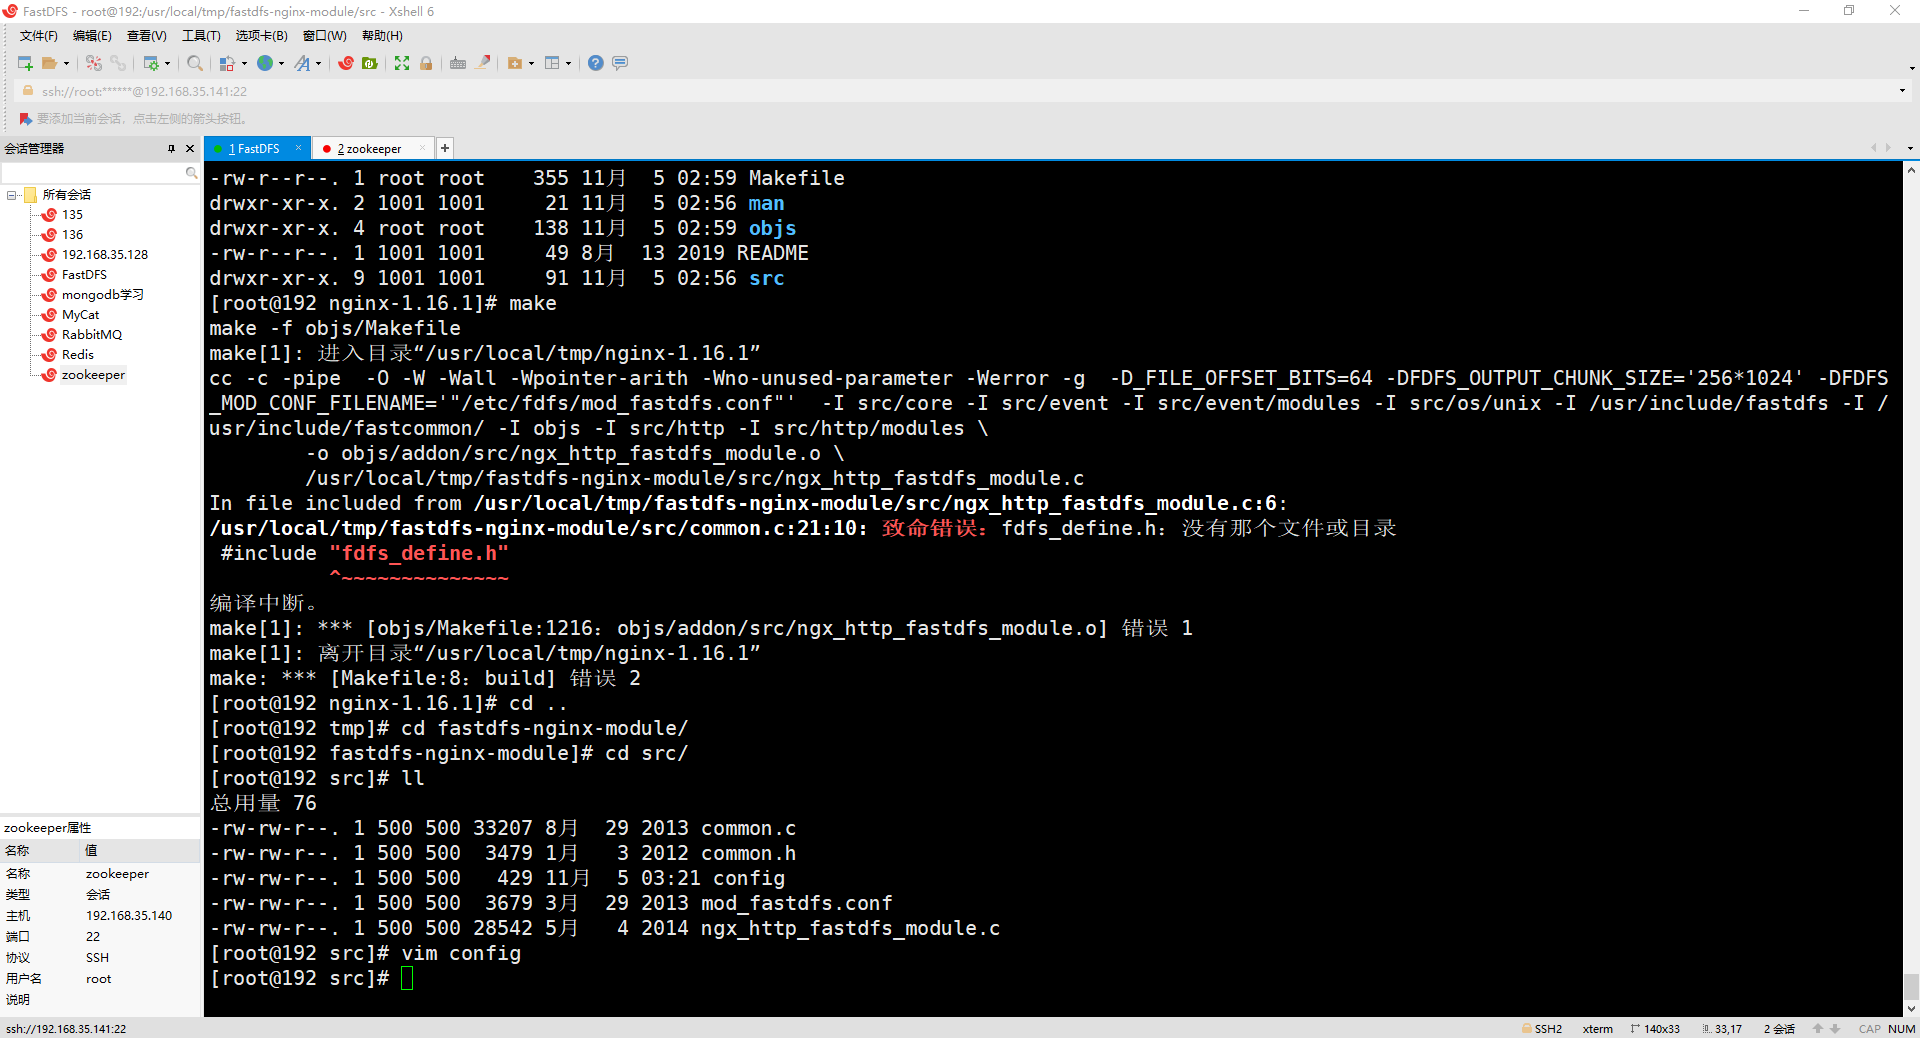Open Help question mark icon
Viewport: 1920px width, 1038px height.
tap(596, 63)
